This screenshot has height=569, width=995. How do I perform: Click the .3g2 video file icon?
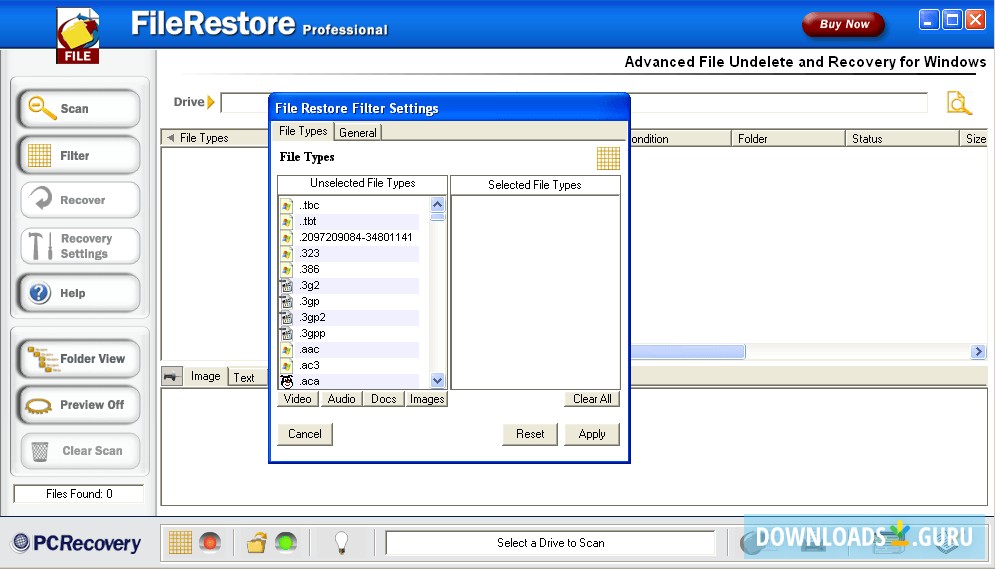(x=287, y=285)
